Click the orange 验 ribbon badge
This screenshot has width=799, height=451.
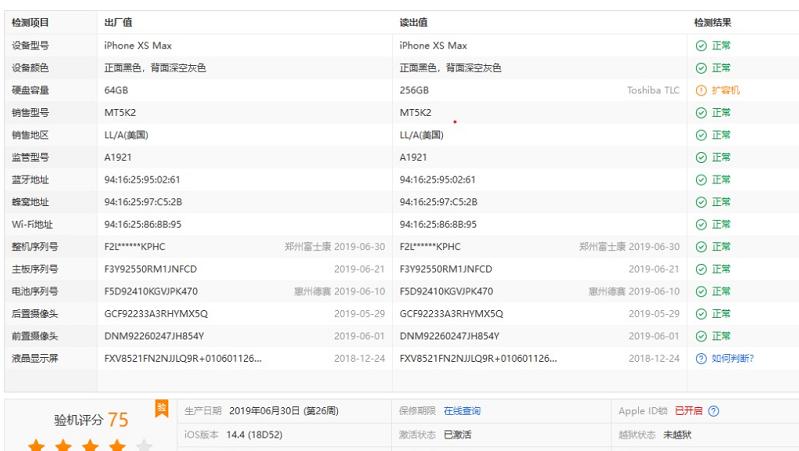pos(162,408)
